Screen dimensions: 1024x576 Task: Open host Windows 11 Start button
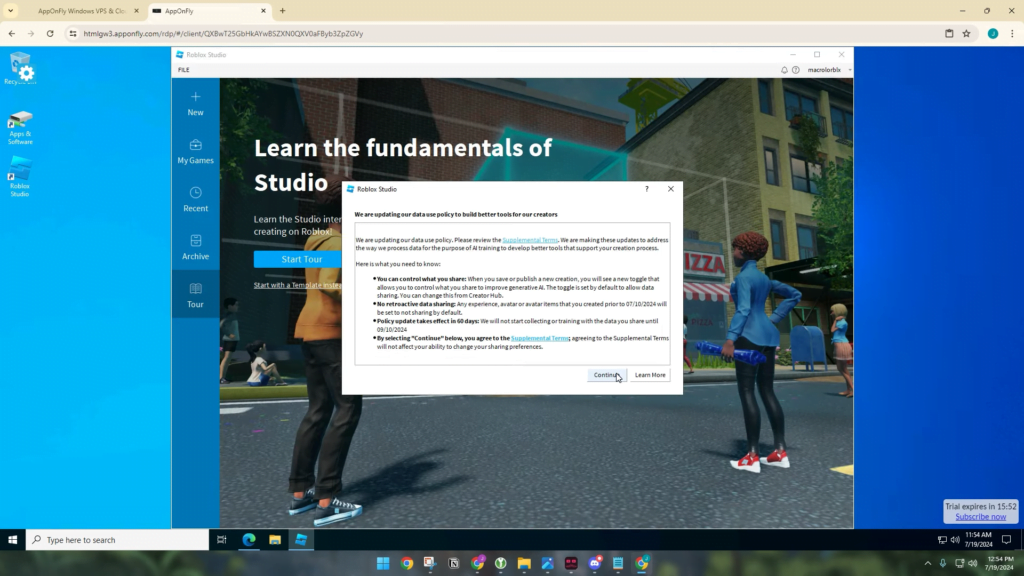click(x=383, y=563)
